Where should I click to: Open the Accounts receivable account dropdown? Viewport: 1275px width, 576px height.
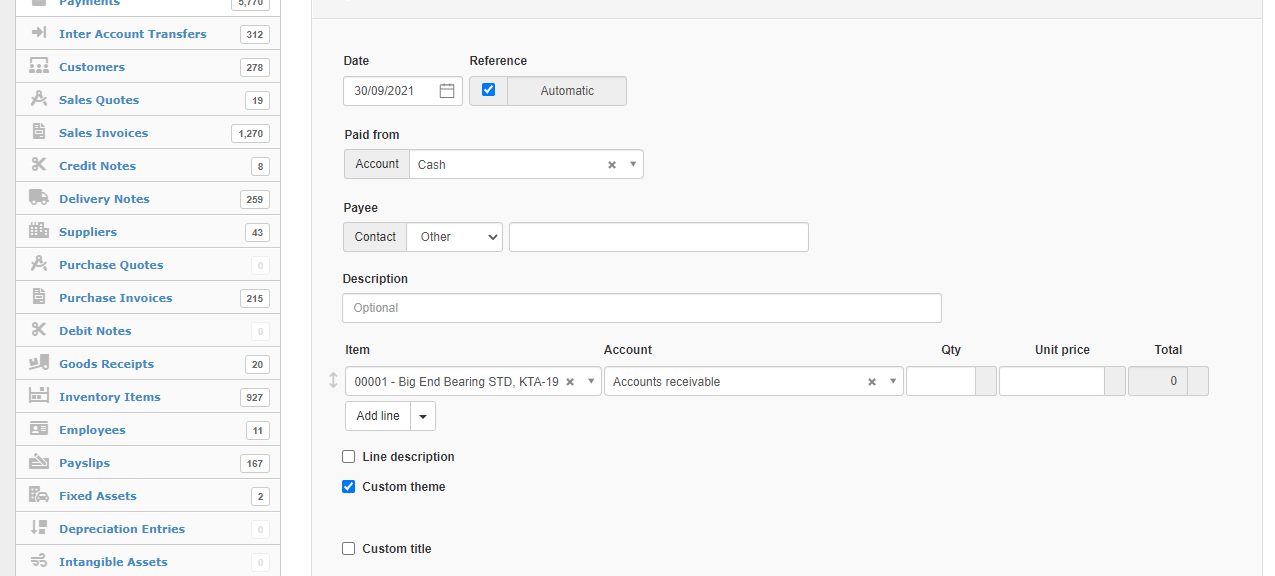[892, 382]
